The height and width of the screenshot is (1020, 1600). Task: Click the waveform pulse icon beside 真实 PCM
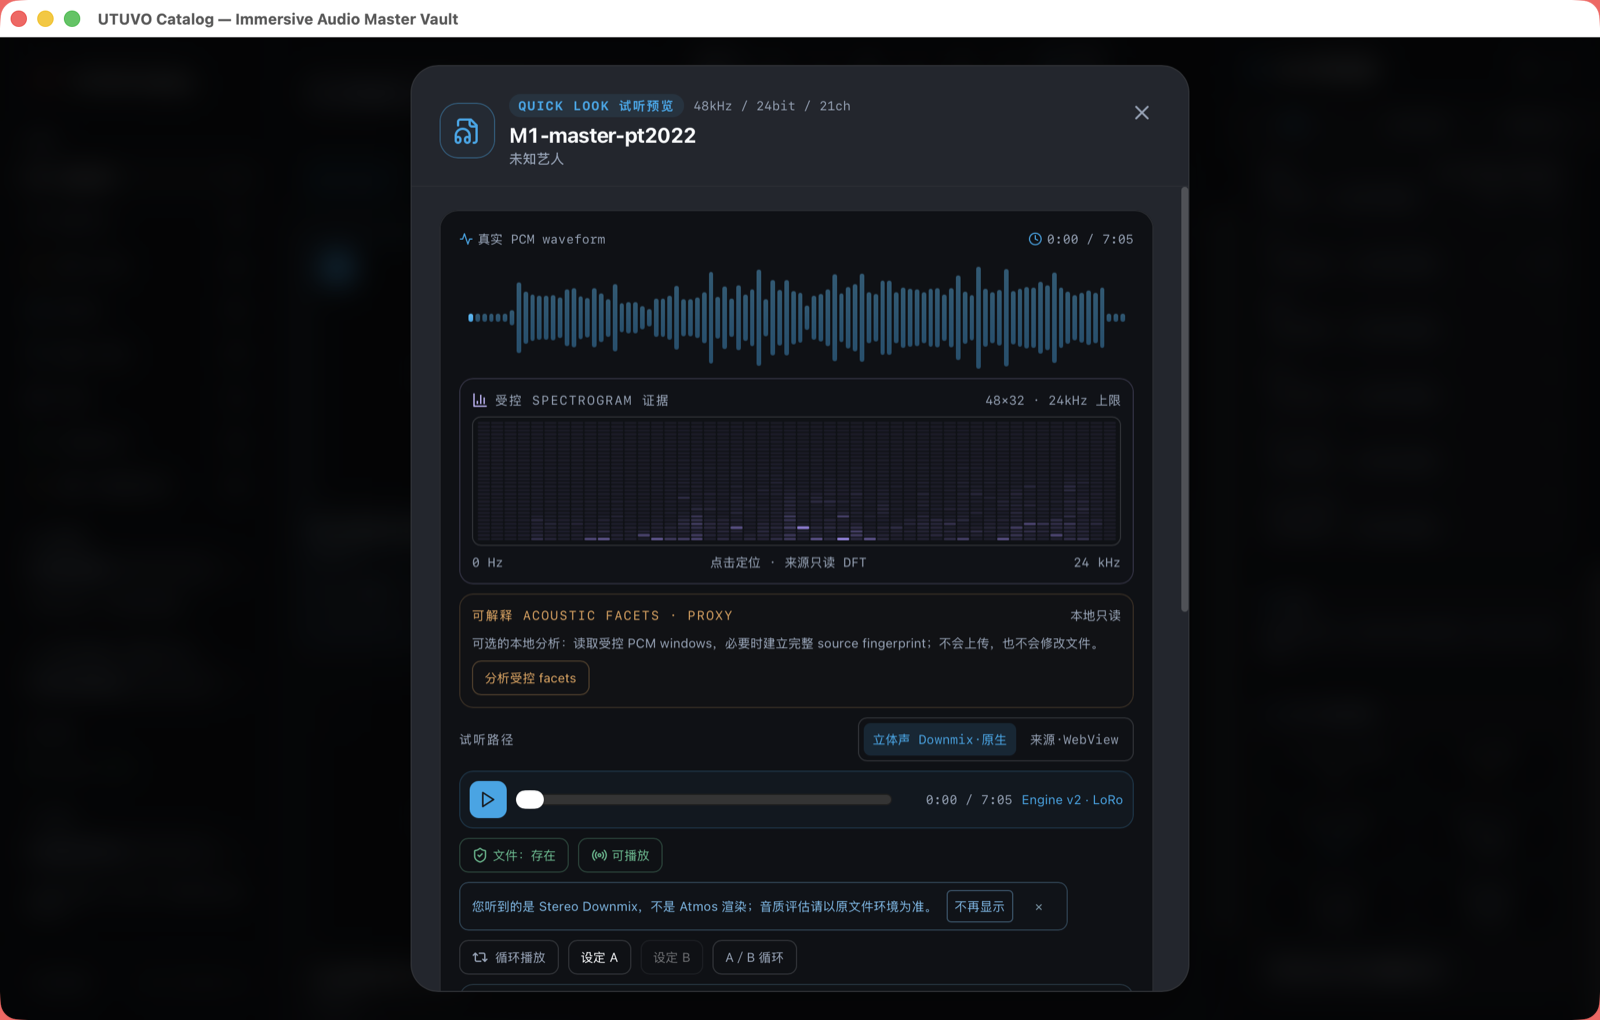coord(466,239)
